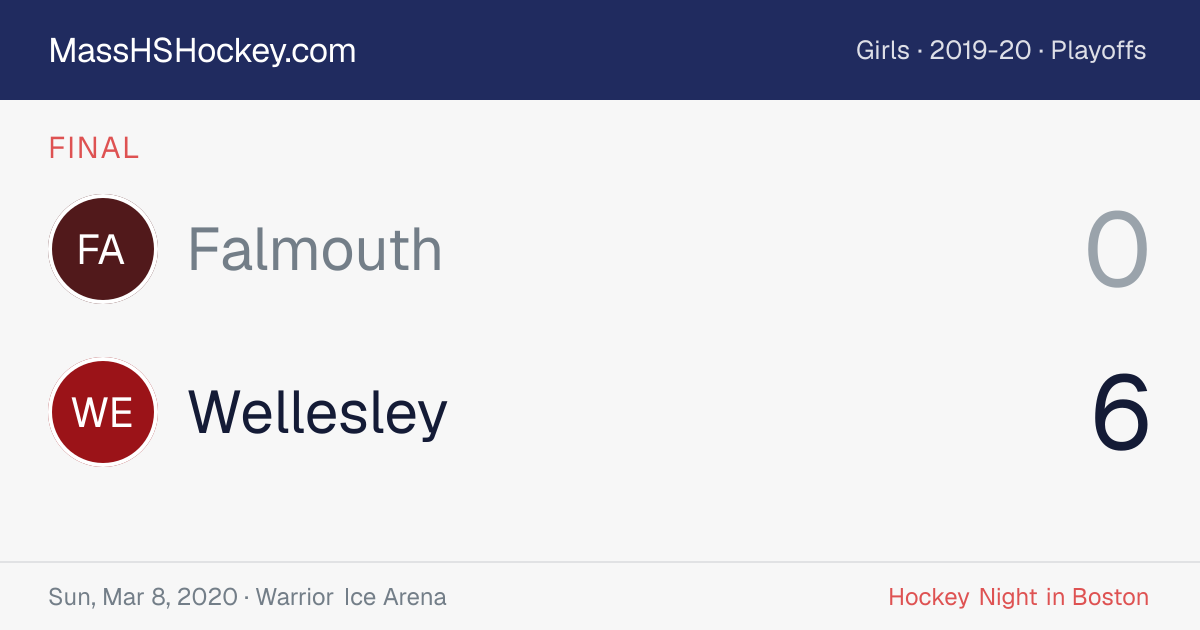
Task: Click the dot separator before Warrior Ice Arena
Action: pos(247,598)
